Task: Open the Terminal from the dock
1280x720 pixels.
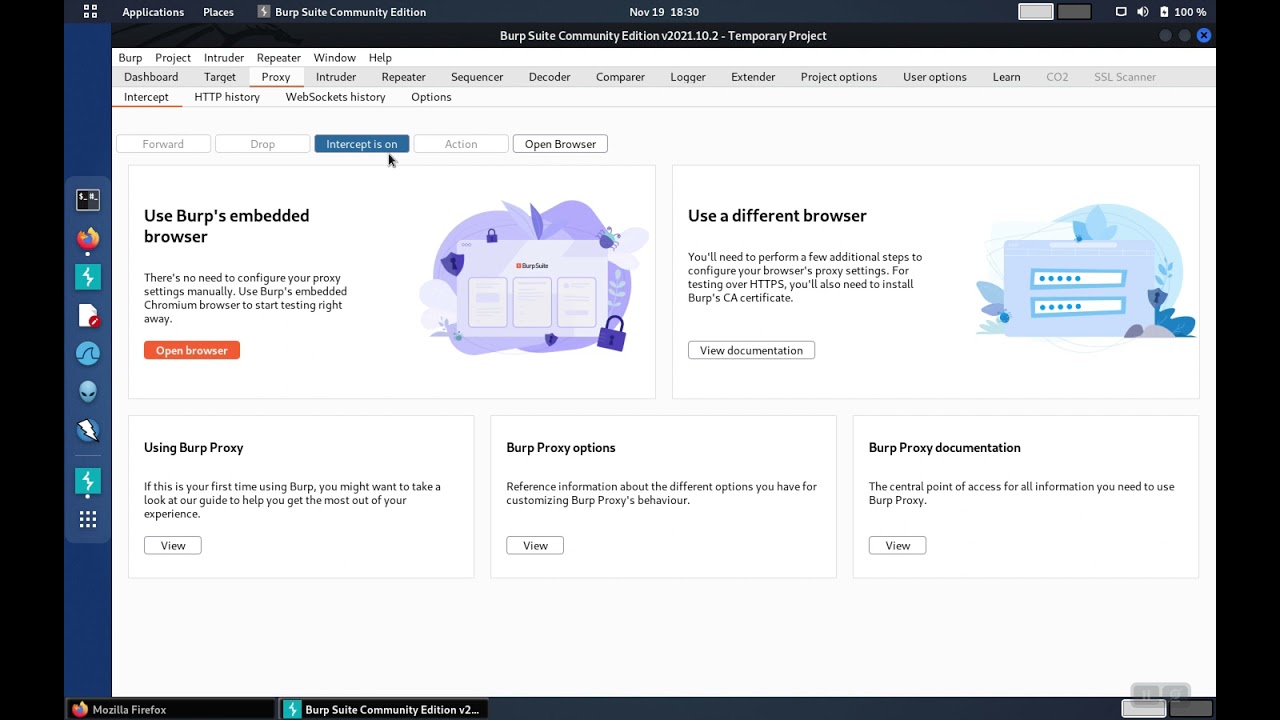Action: [x=88, y=199]
